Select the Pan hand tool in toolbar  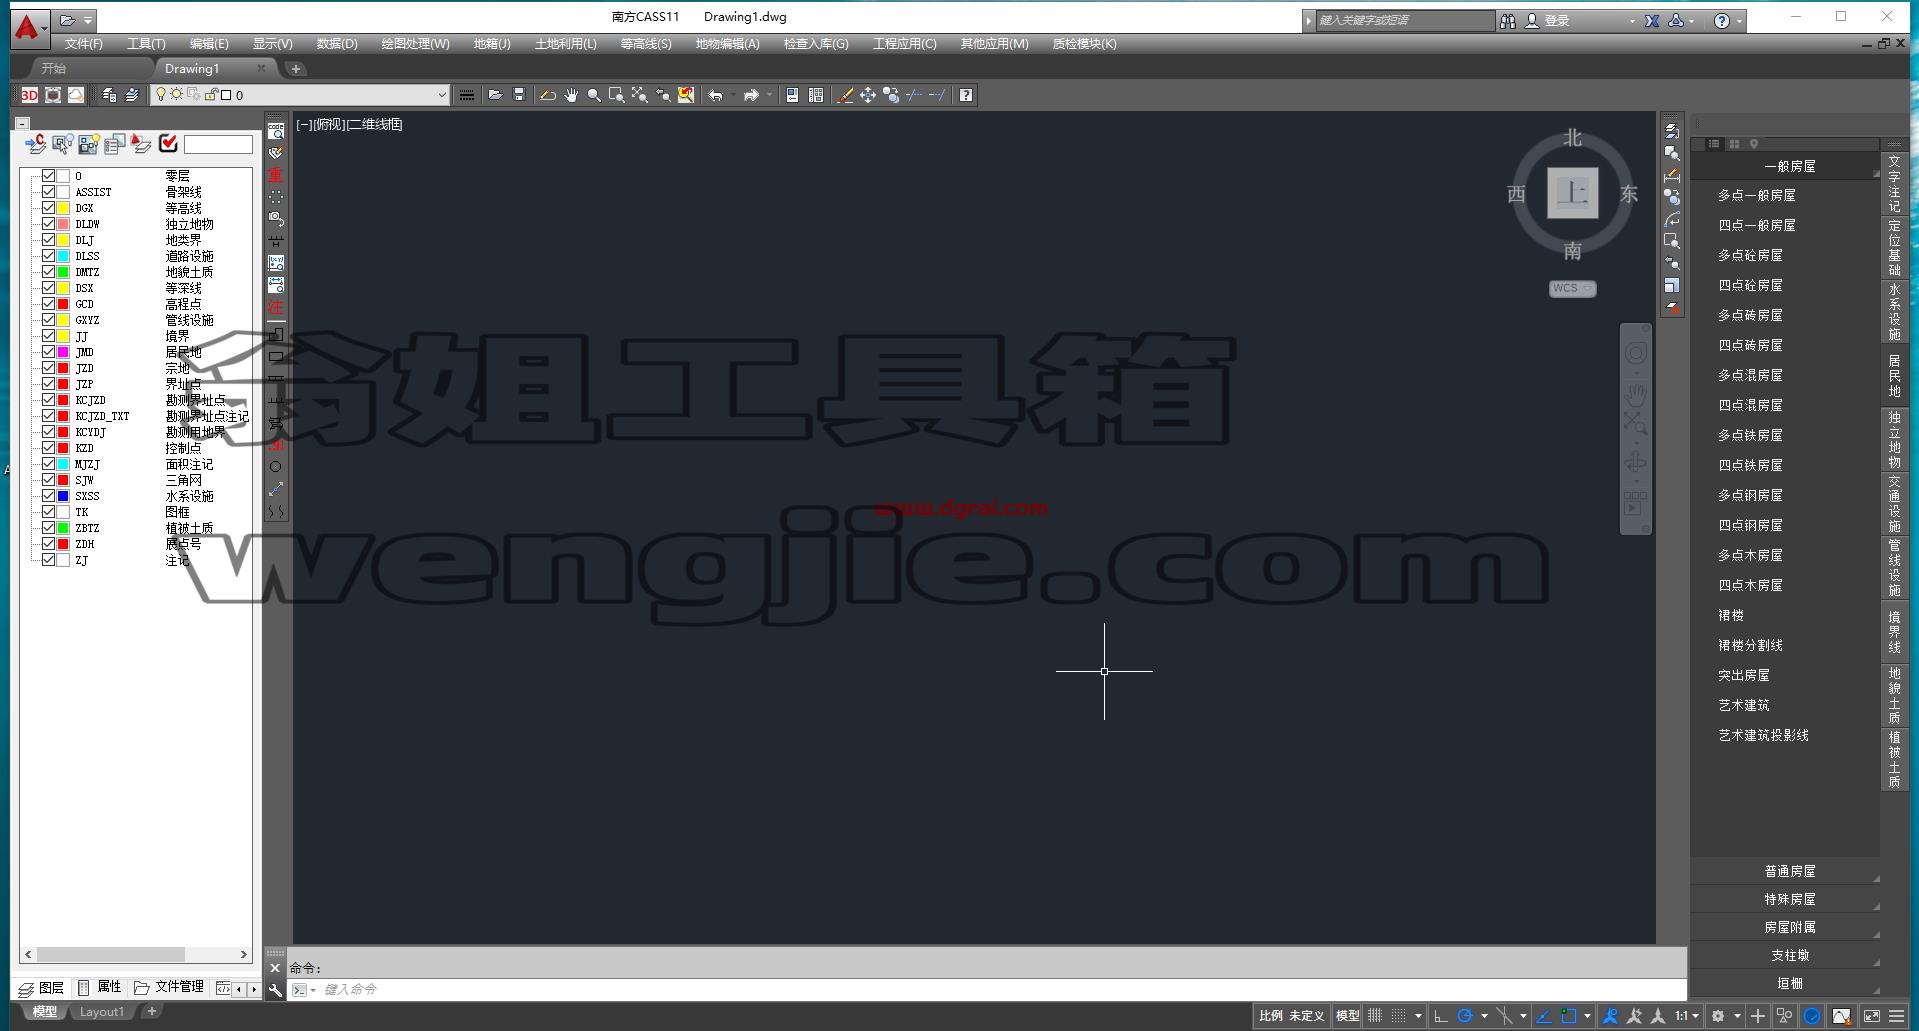[x=571, y=95]
